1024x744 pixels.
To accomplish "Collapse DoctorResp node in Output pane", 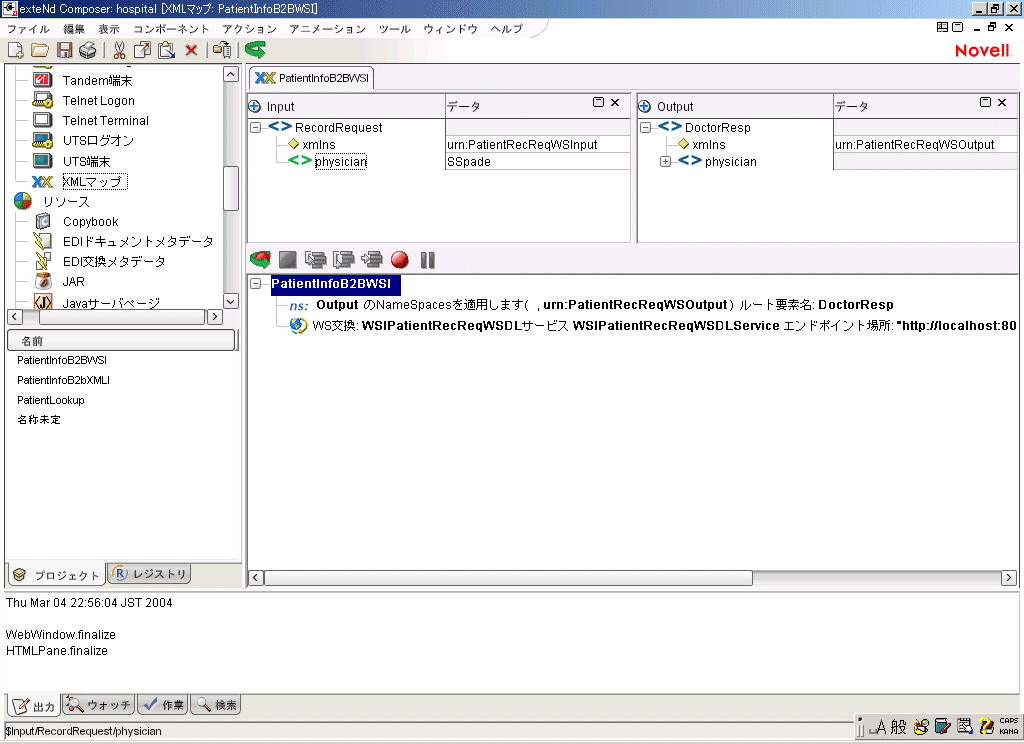I will click(646, 127).
